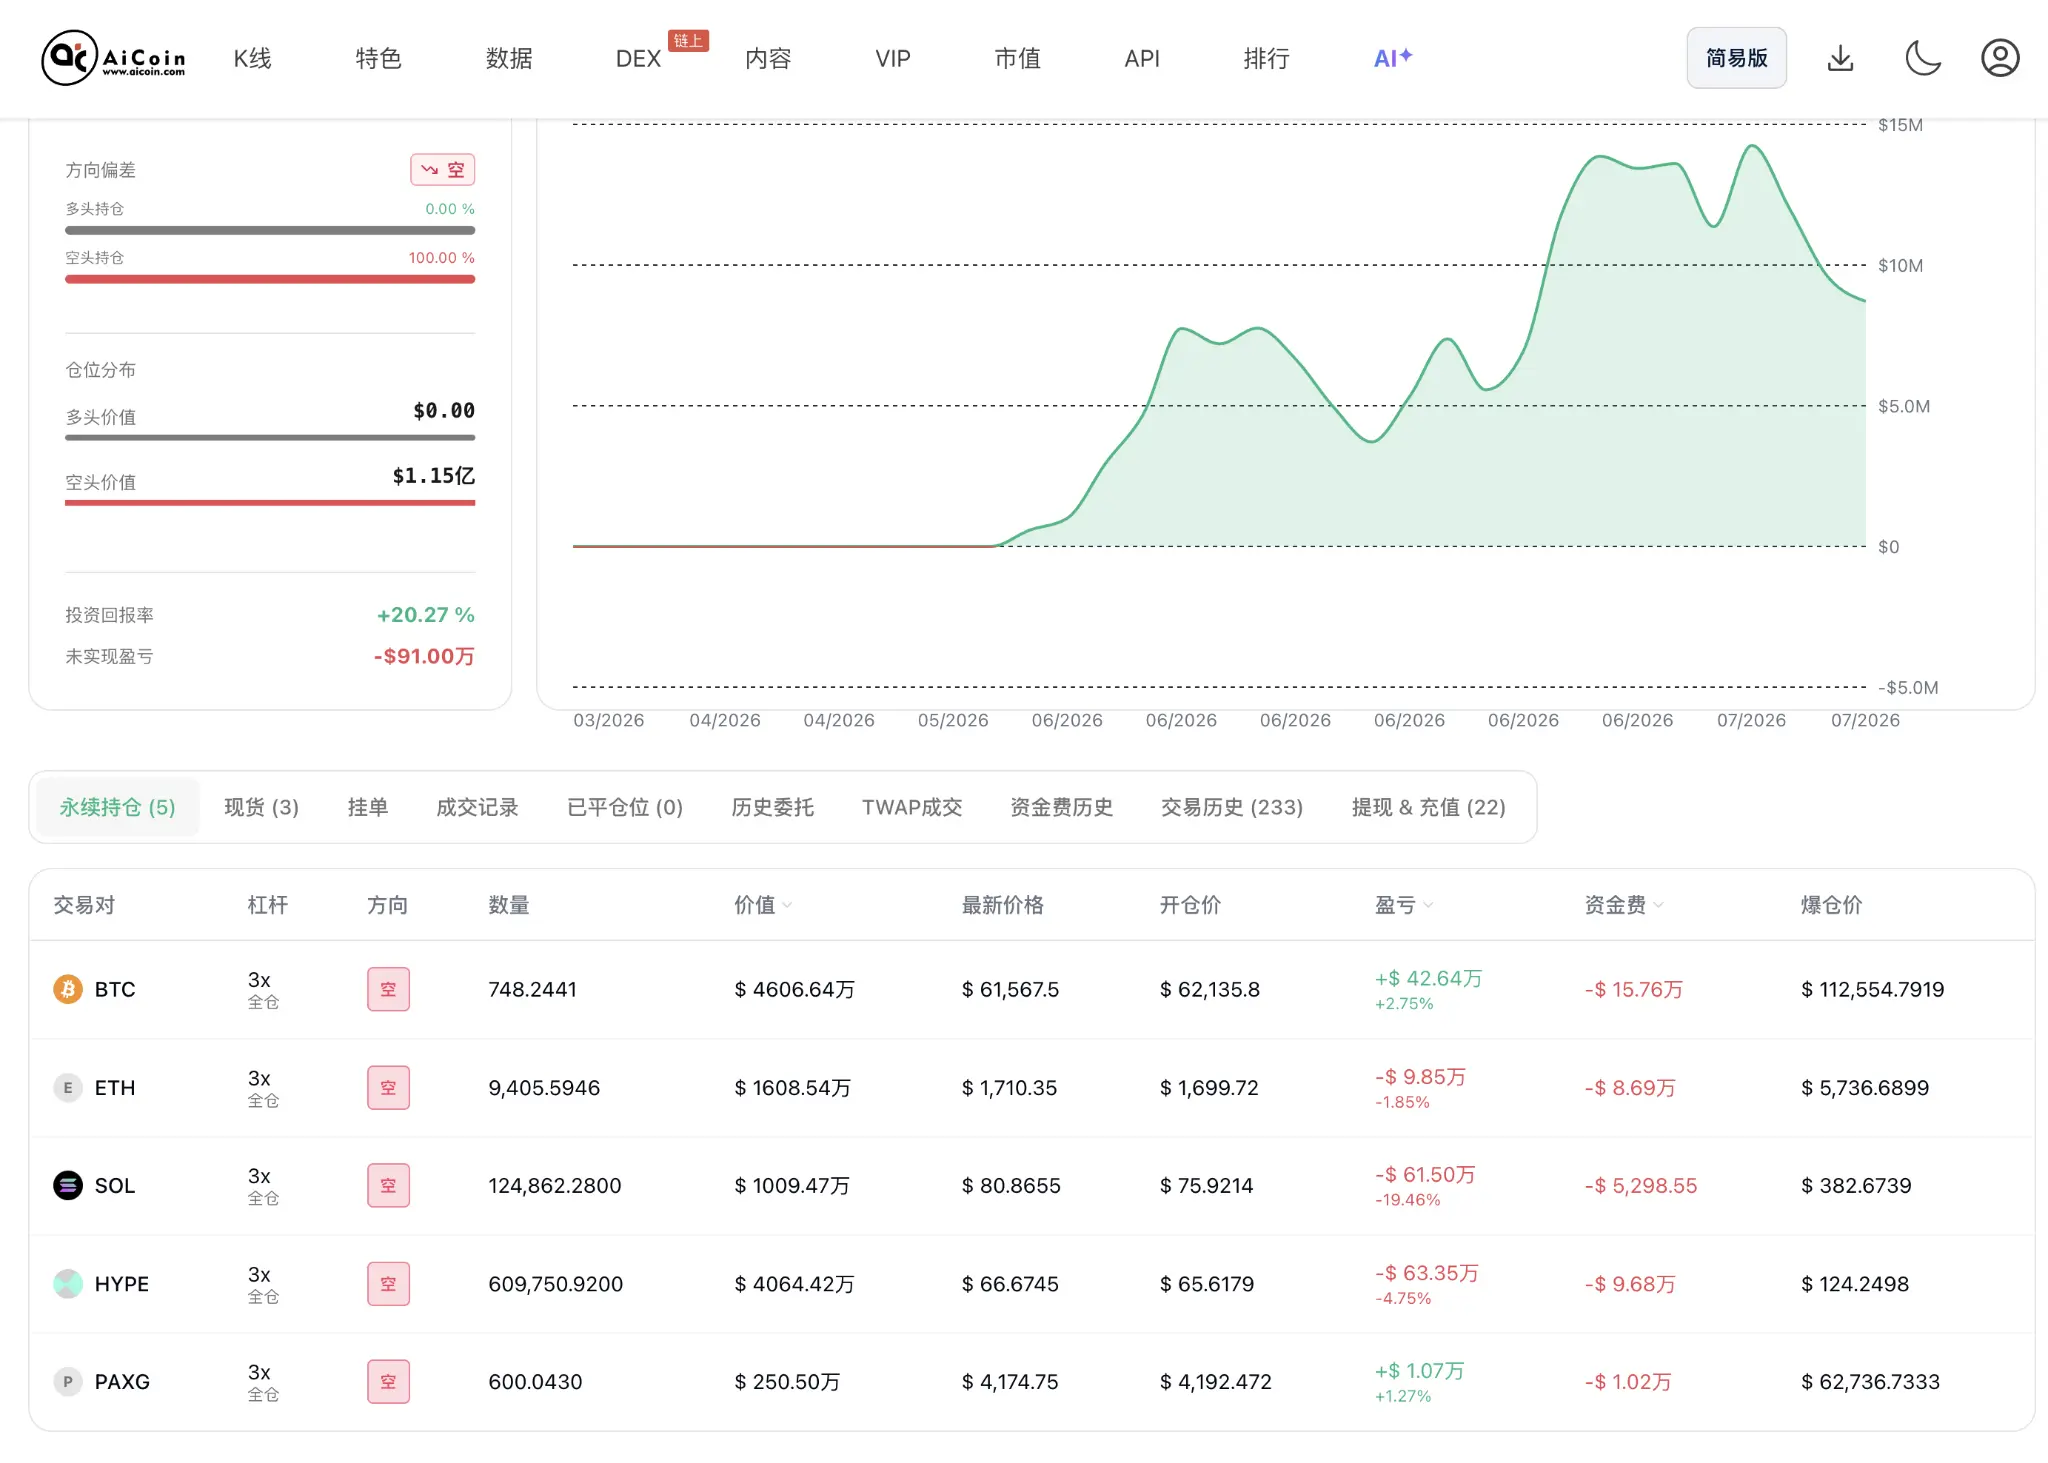Click the 07/2026 last axis label

pos(1865,720)
